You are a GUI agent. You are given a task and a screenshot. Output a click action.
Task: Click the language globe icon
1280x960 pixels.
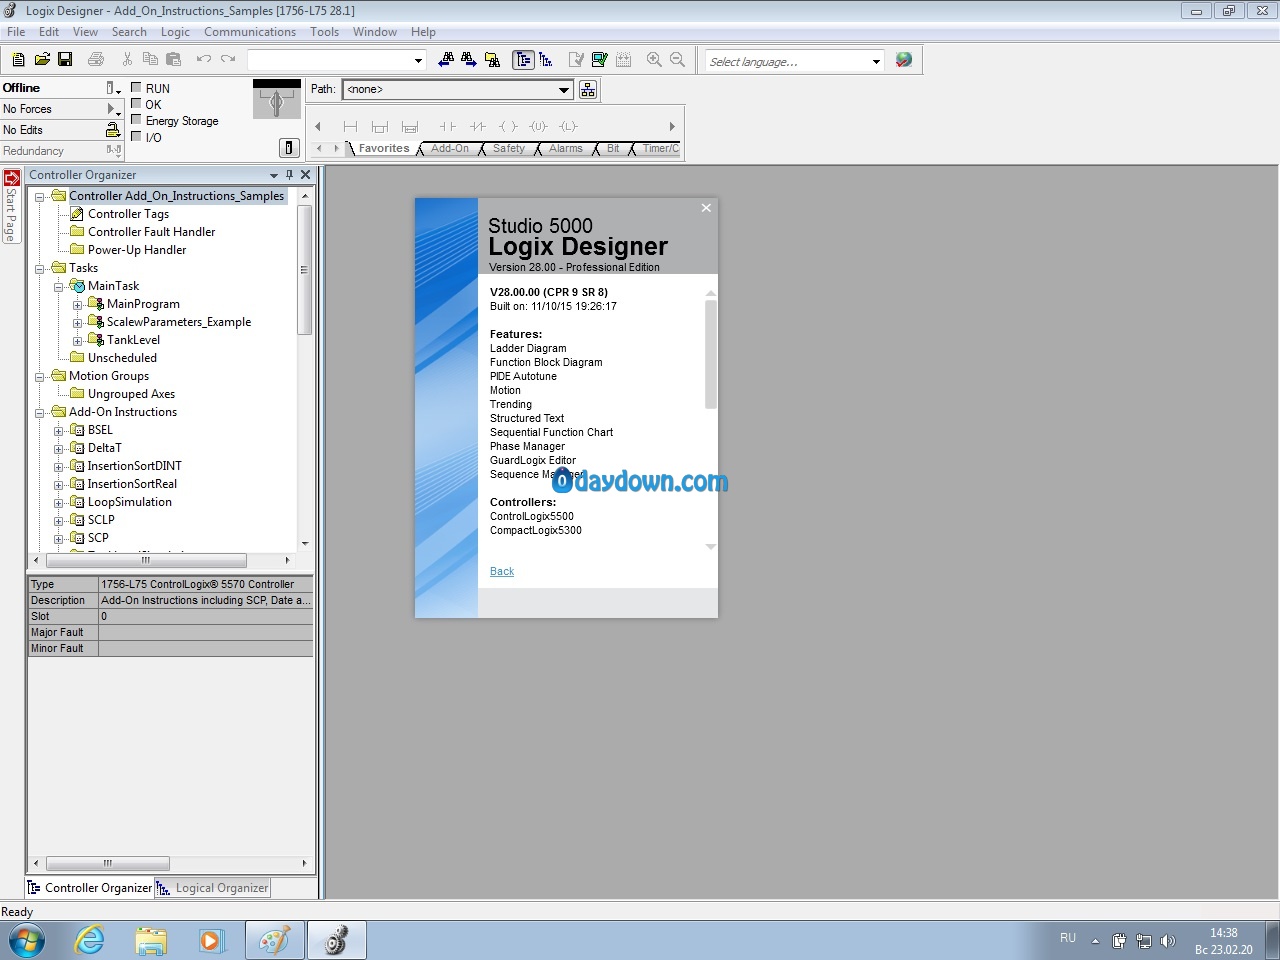tap(904, 60)
